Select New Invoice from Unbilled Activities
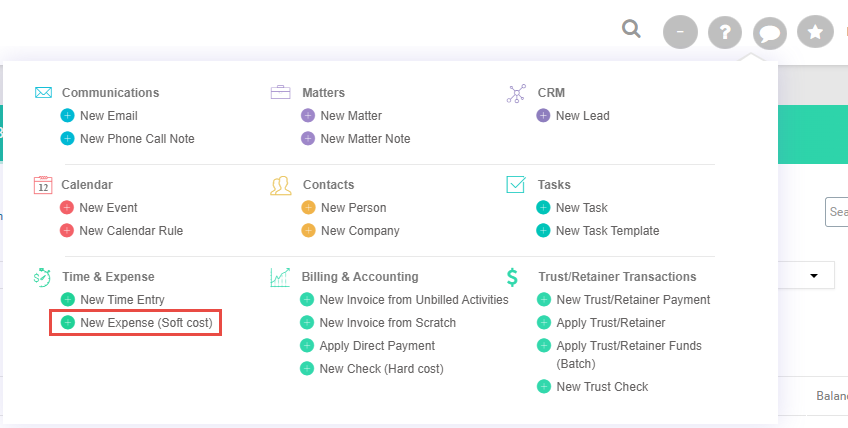Viewport: 848px width, 428px height. coord(414,300)
